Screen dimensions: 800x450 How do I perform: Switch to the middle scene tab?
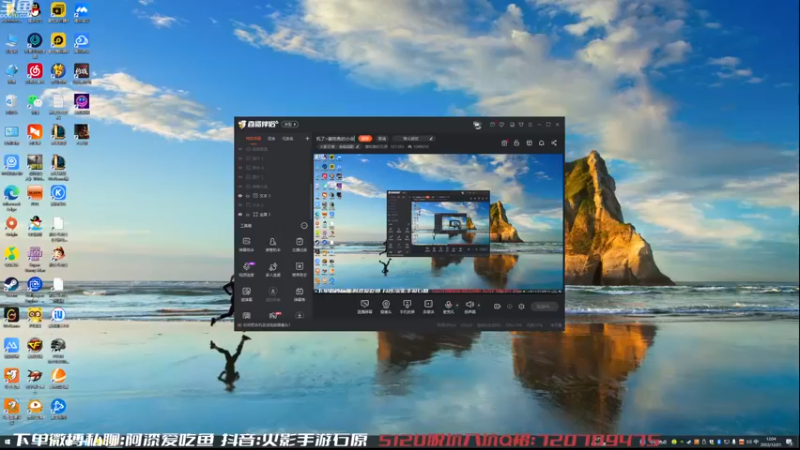tap(272, 138)
